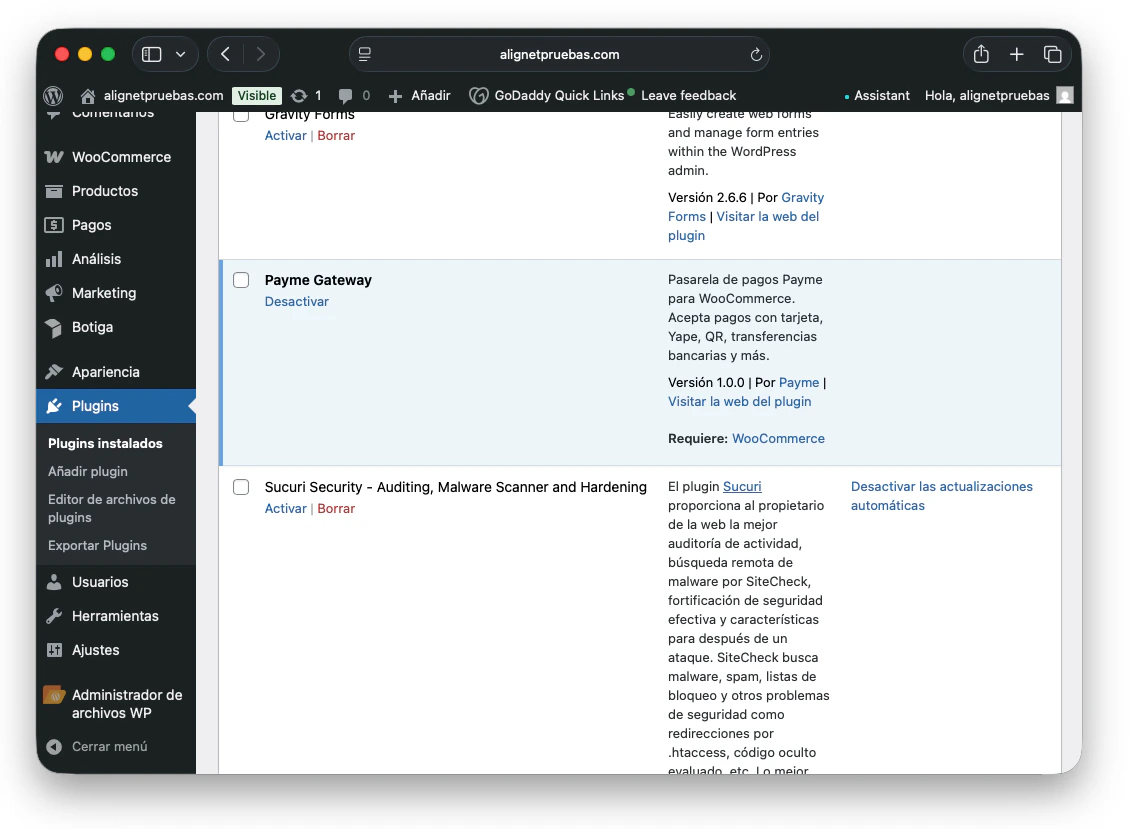This screenshot has height=829, width=1130.
Task: Tick the Sucuri Security checkbox
Action: [x=241, y=487]
